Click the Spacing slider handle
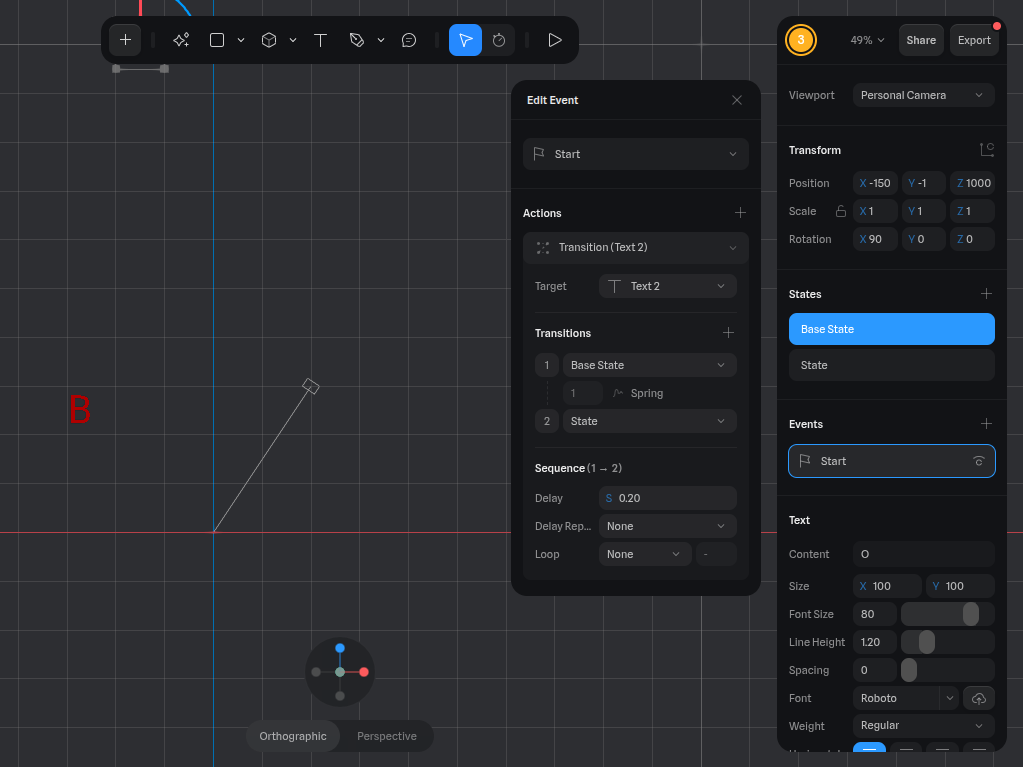 (909, 670)
